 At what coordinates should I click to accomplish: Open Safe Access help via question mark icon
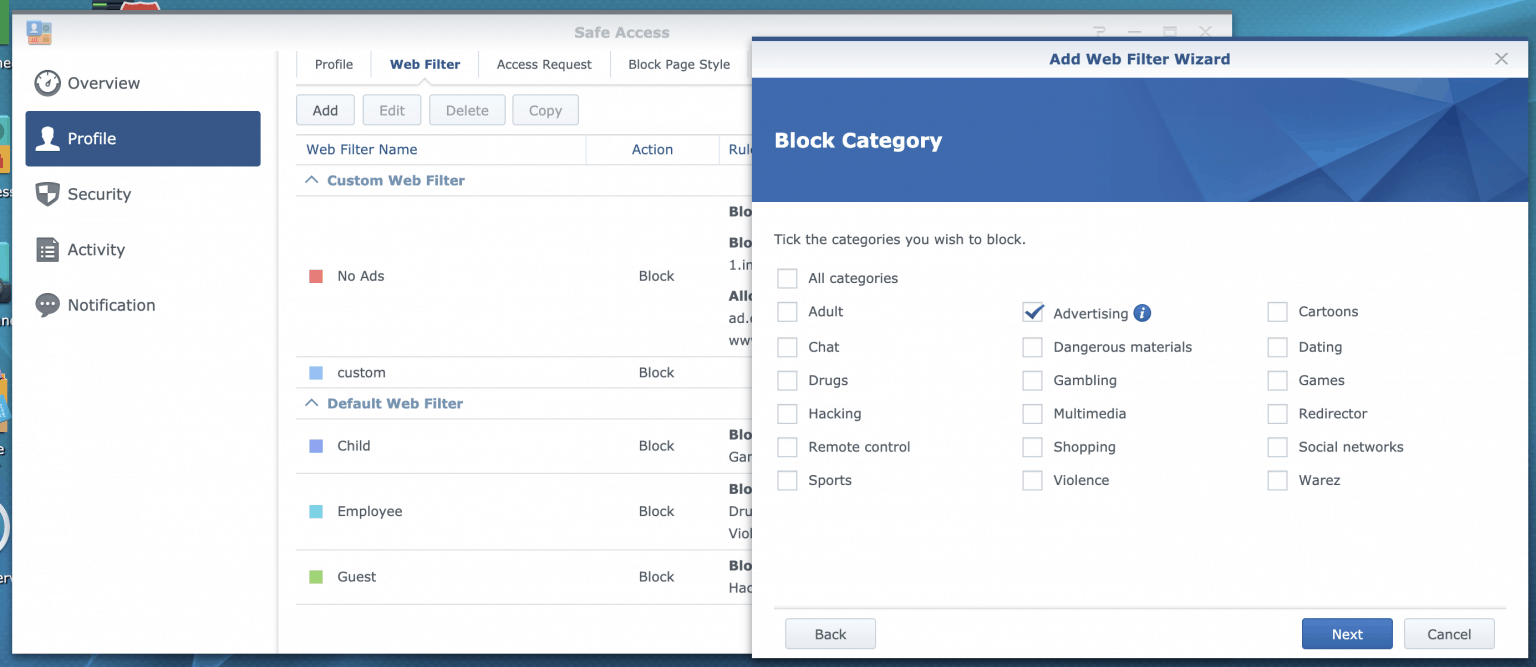1098,31
